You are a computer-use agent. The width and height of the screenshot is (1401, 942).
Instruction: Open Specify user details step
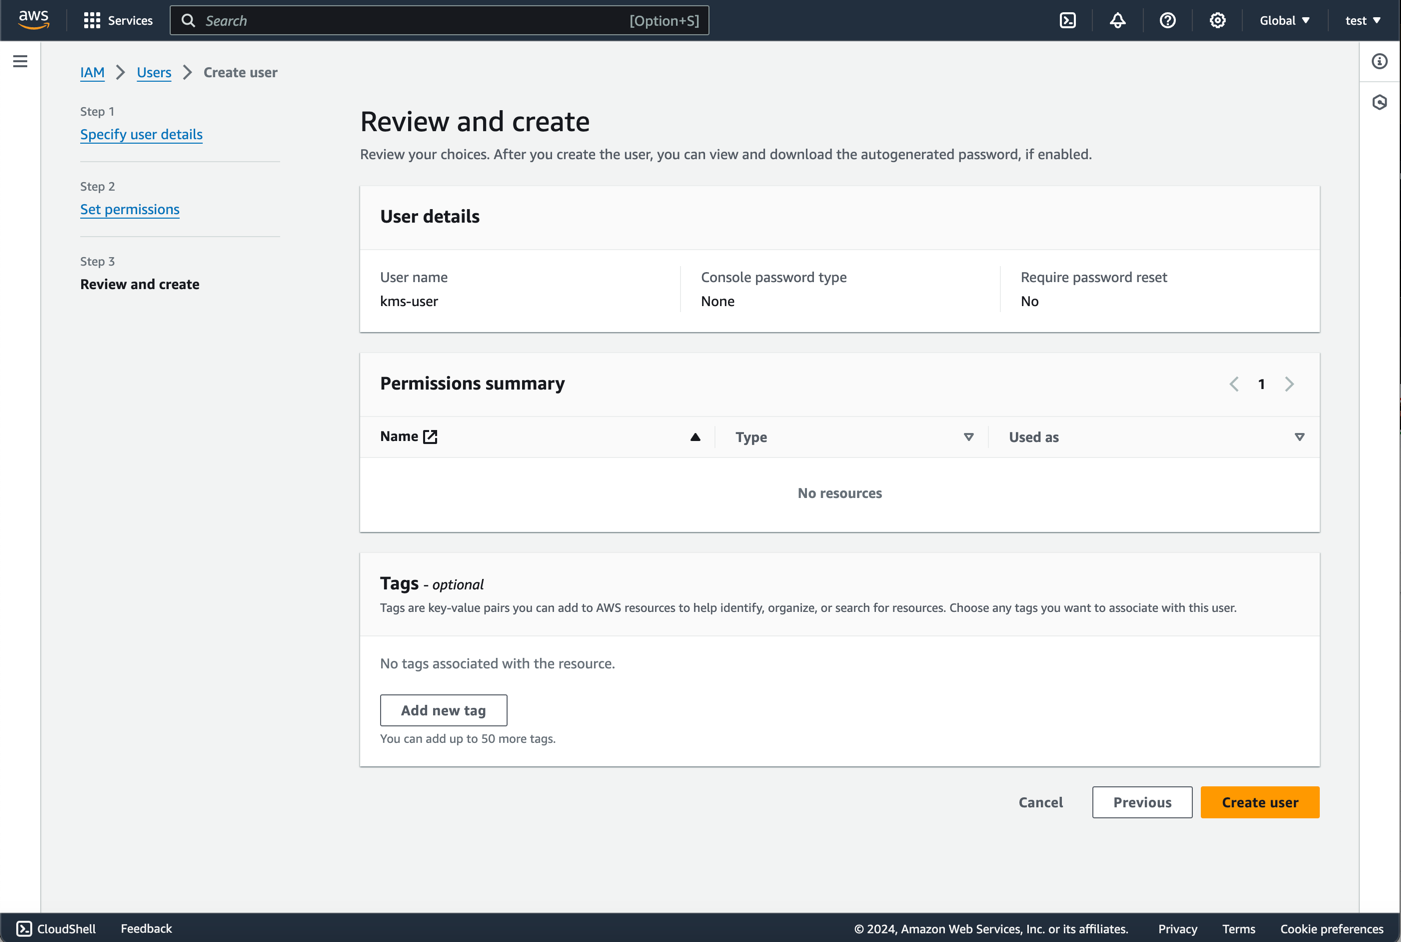coord(141,134)
